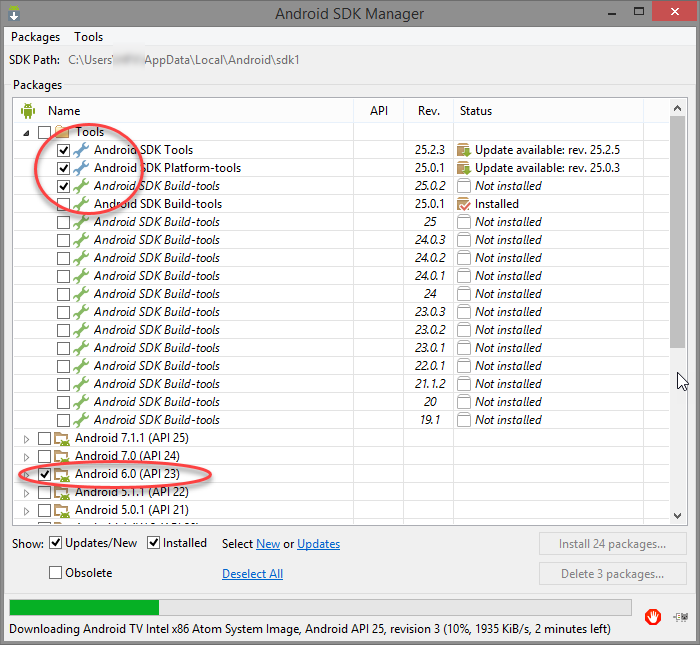Viewport: 700px width, 645px height.
Task: Click the wrench icon for Android SDK Platform-tools
Action: [81, 168]
